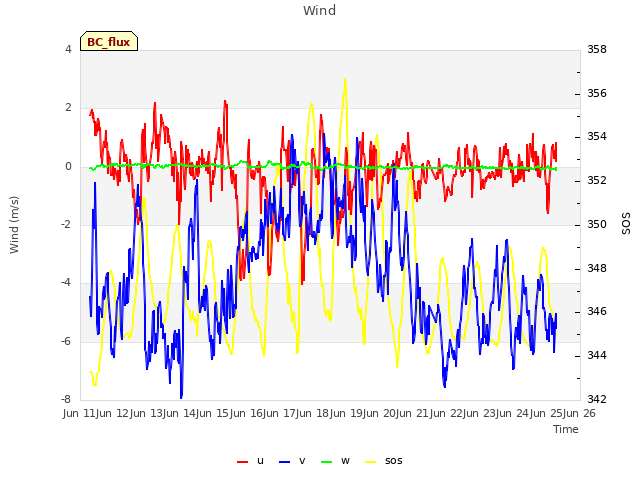Click the 350 right axis tick label

(x=597, y=224)
